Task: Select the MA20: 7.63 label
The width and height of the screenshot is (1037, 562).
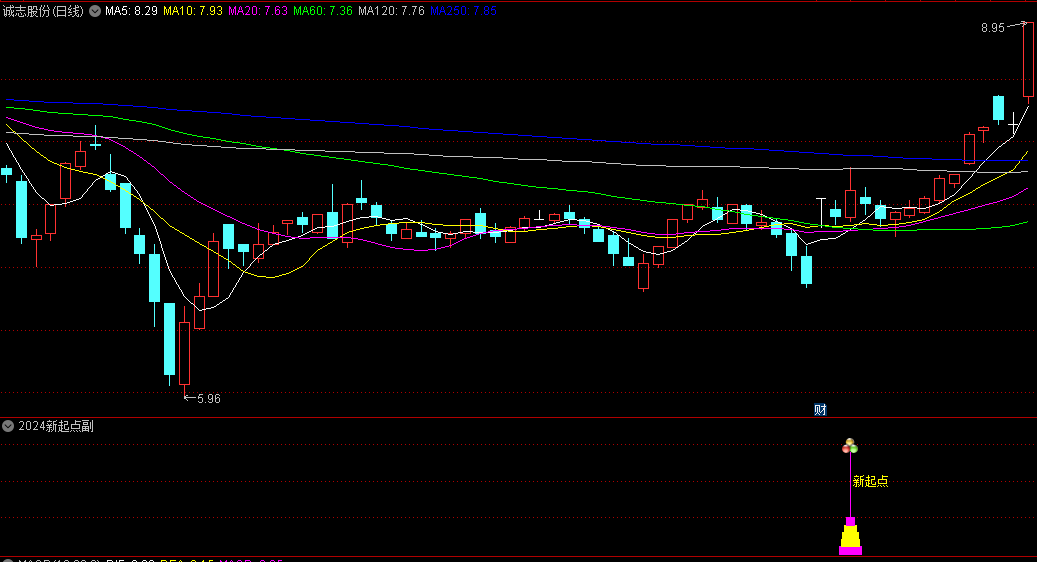Action: point(258,11)
